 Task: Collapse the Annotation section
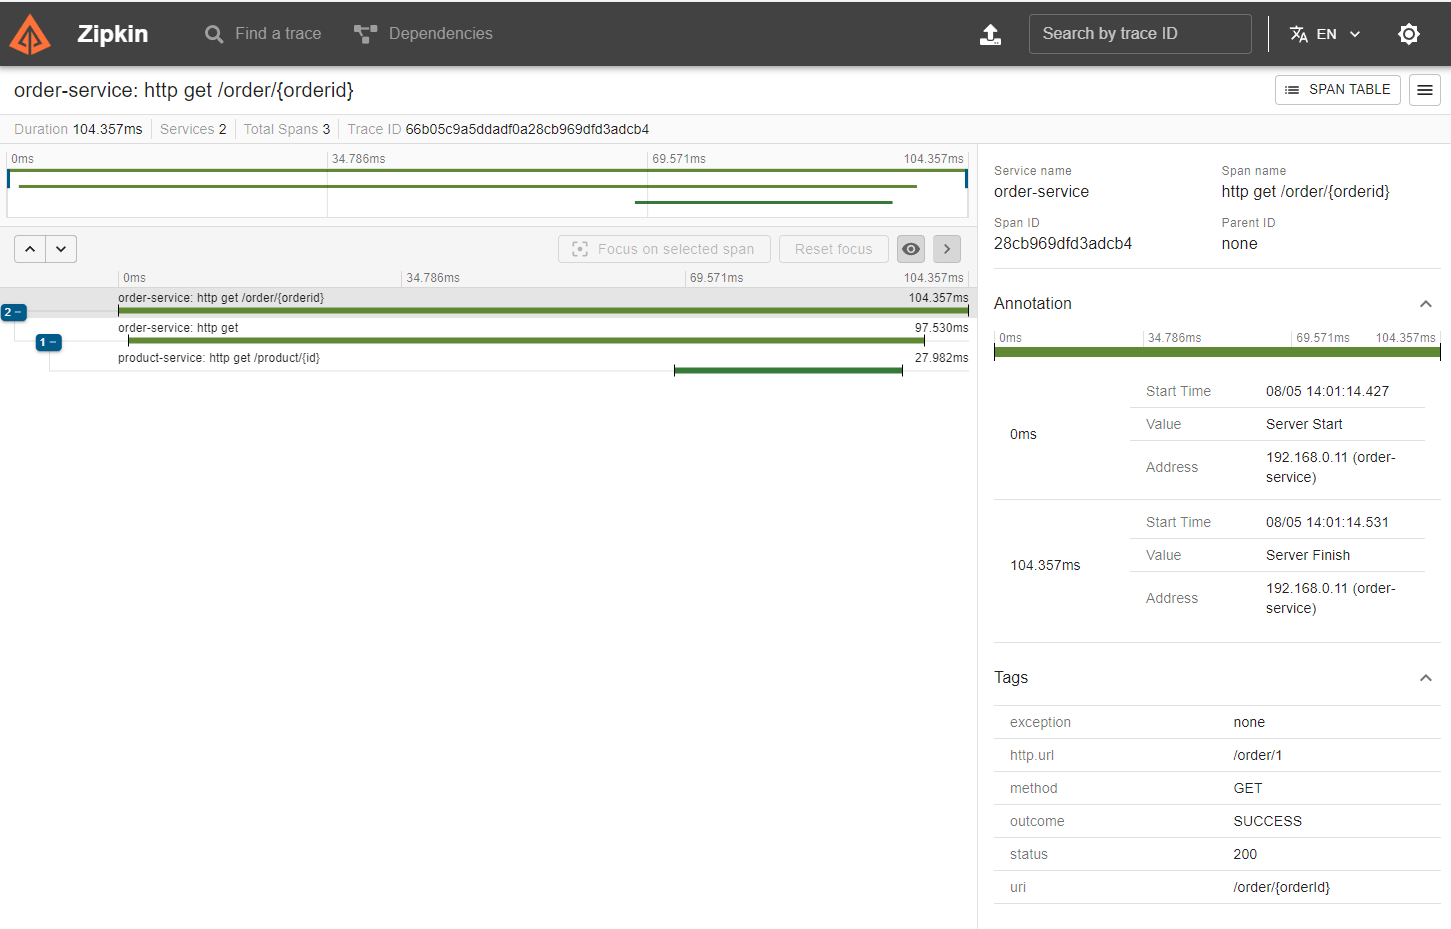(1426, 304)
